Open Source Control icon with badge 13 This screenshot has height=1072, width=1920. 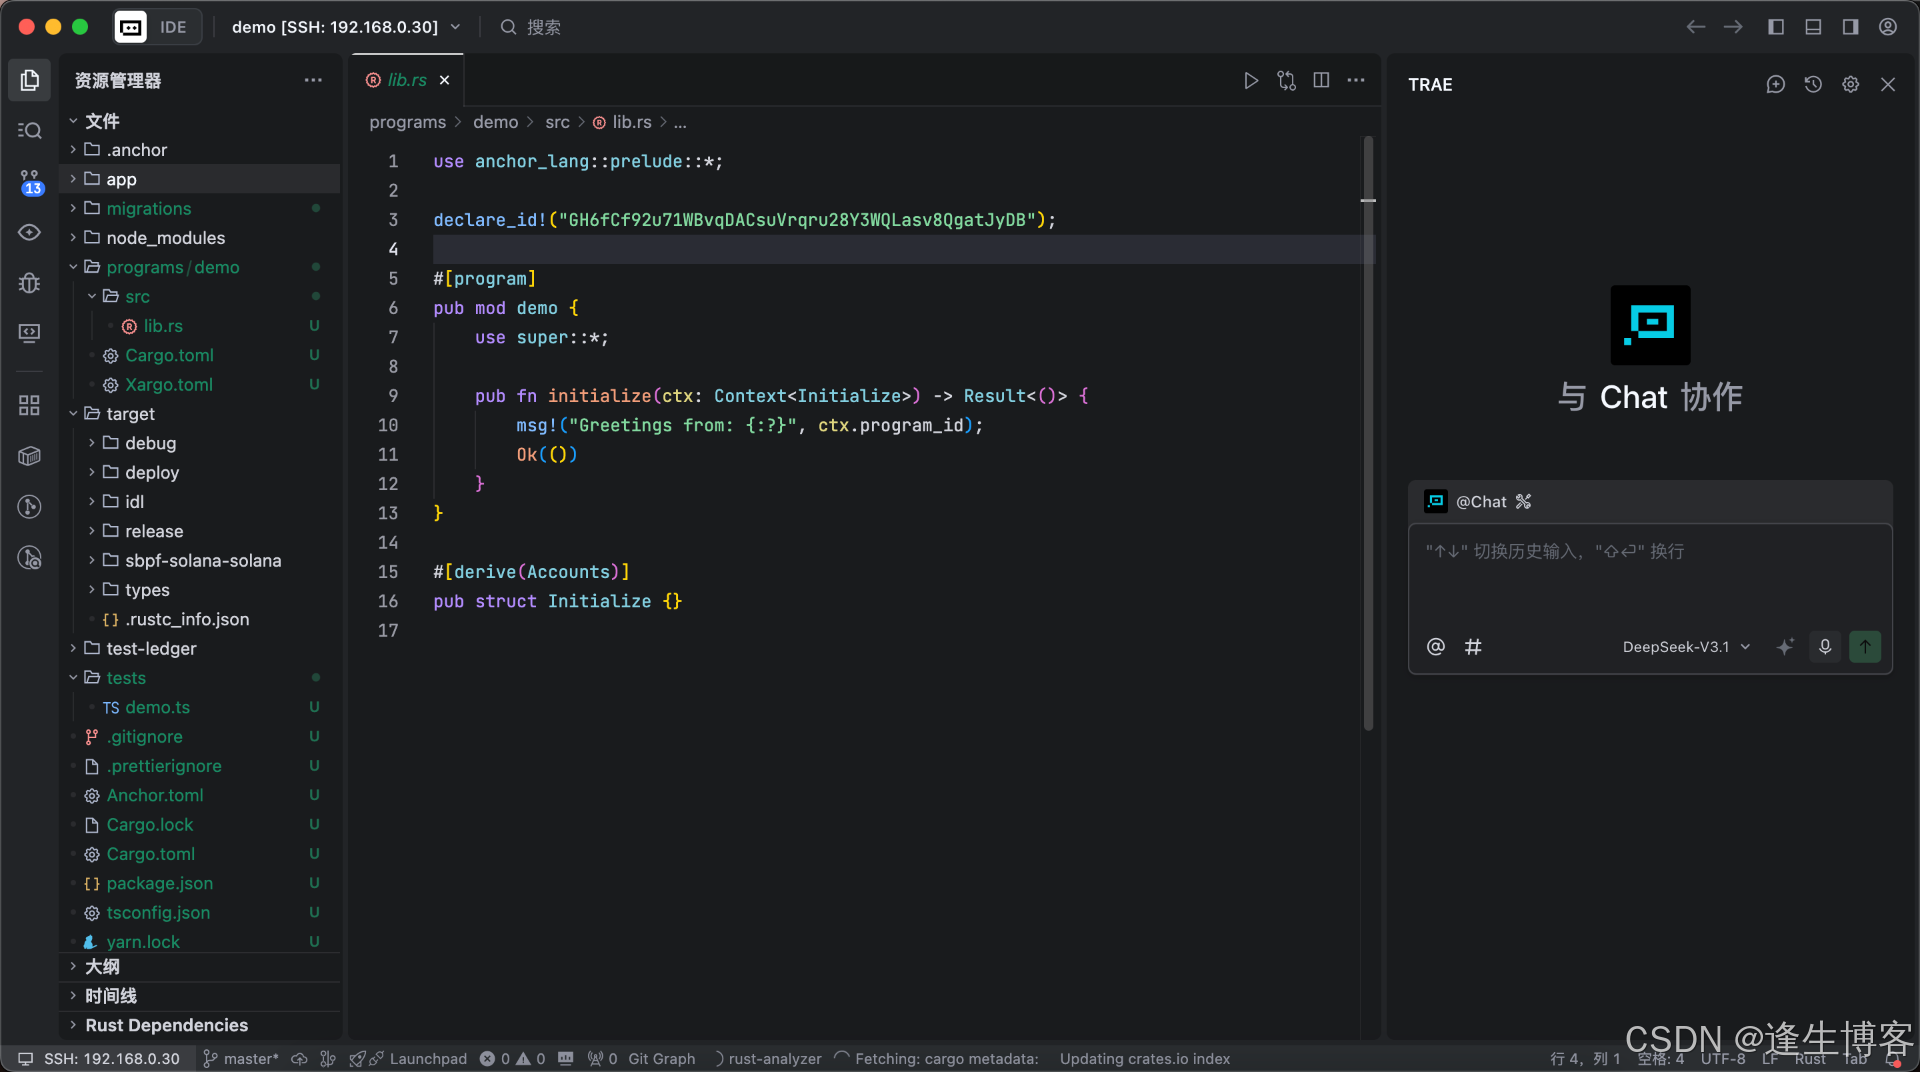[30, 182]
